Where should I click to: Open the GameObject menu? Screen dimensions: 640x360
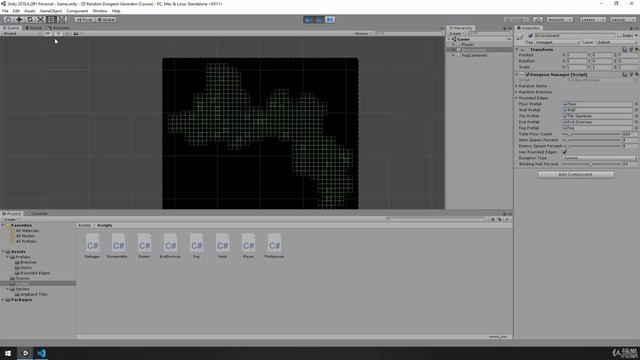point(51,11)
